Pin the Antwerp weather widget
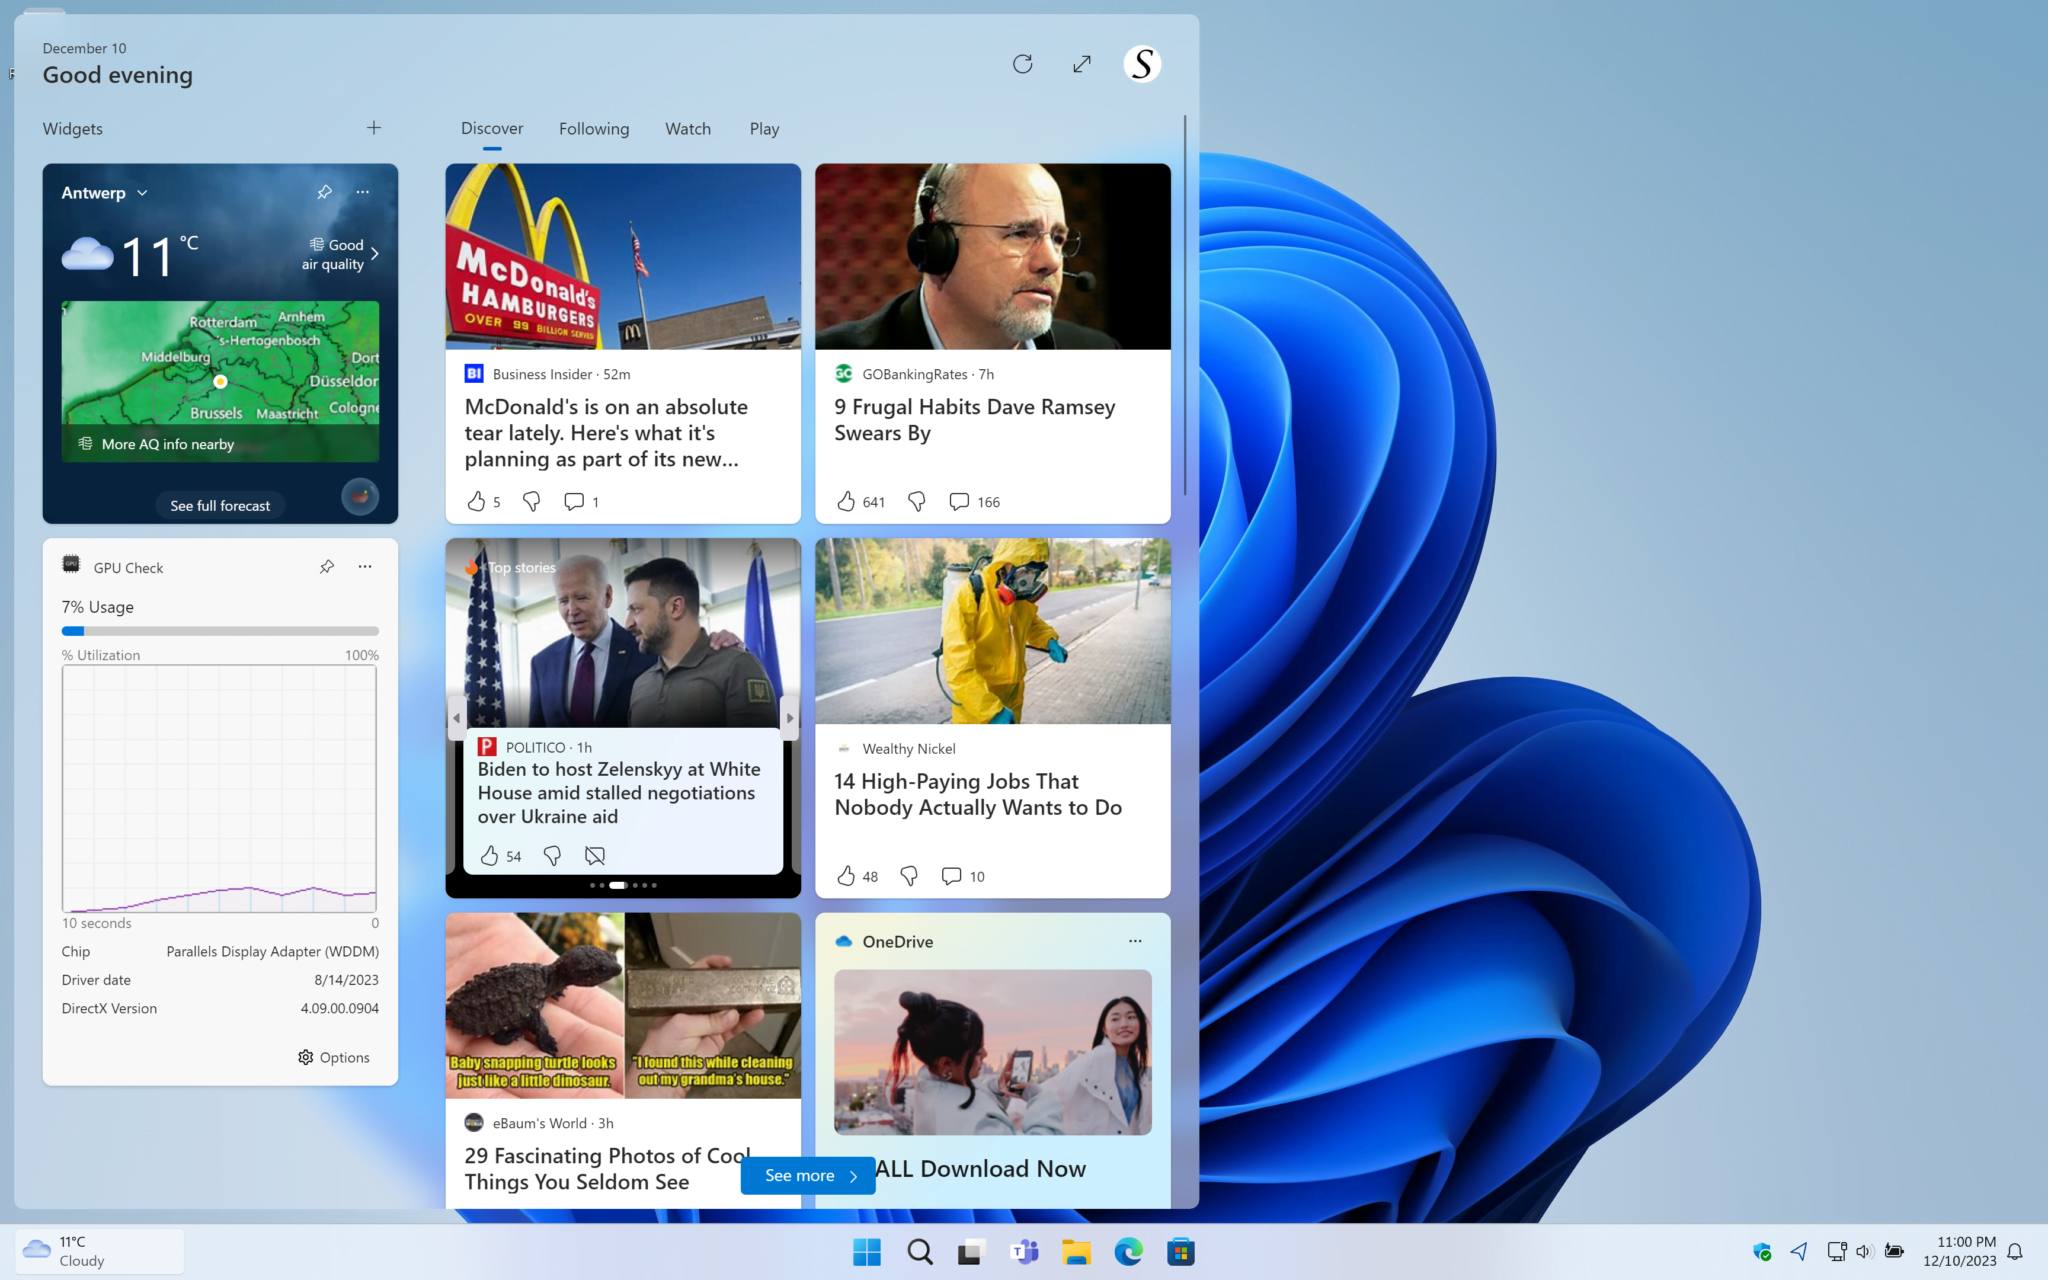This screenshot has height=1280, width=2048. [323, 192]
